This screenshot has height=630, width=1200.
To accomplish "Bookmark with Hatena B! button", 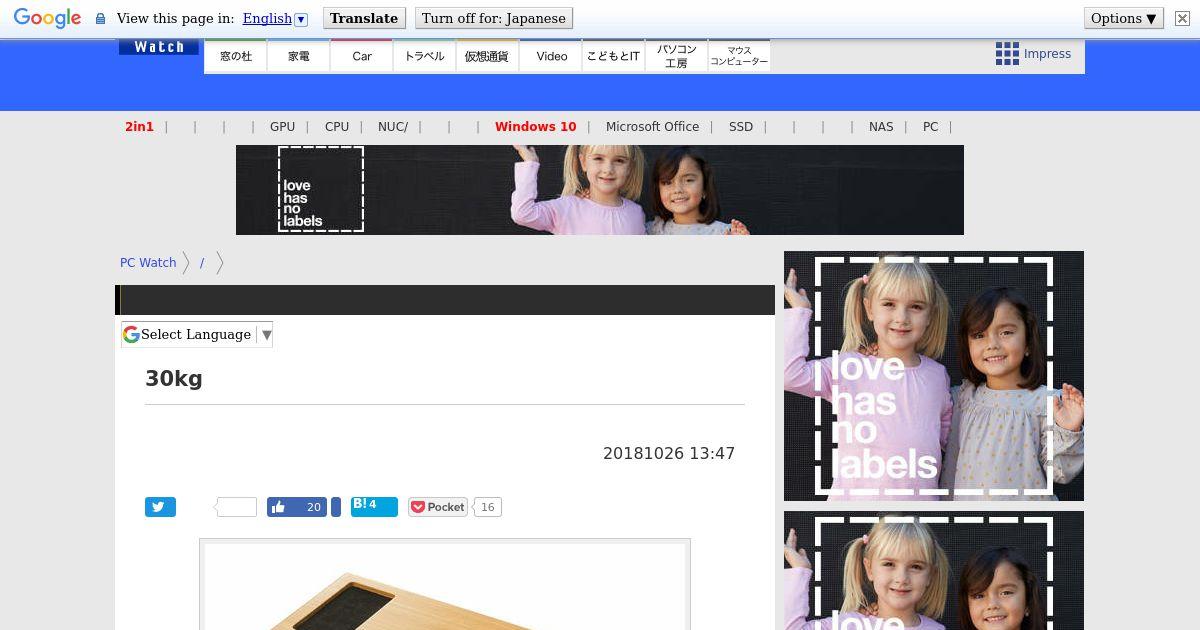I will coord(374,507).
